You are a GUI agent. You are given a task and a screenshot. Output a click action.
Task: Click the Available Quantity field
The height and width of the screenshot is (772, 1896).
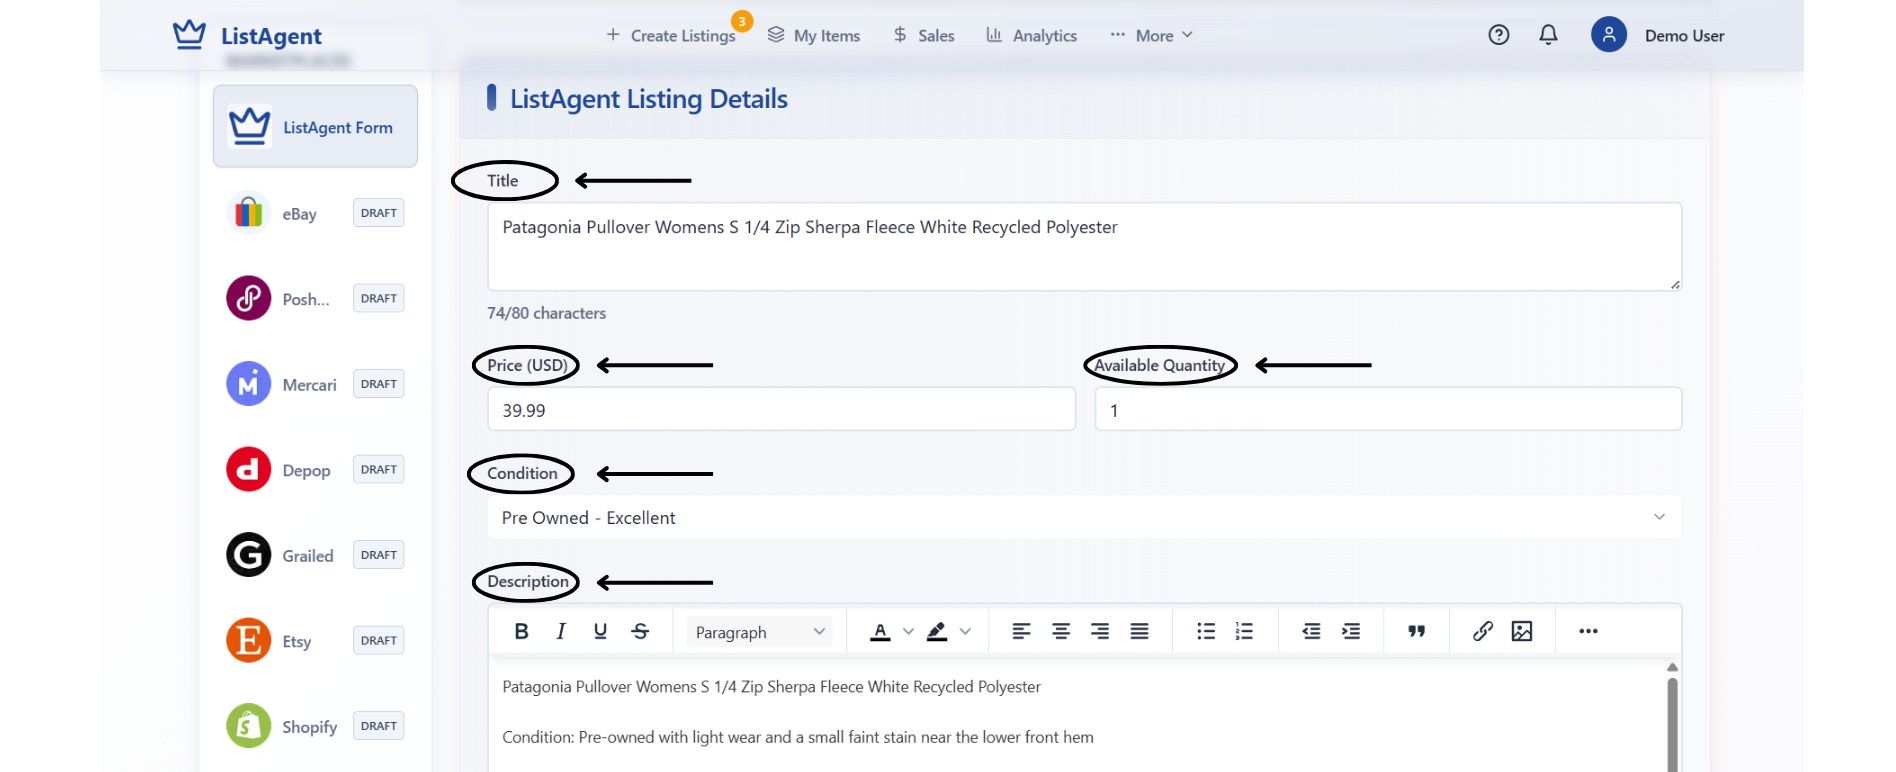1388,409
